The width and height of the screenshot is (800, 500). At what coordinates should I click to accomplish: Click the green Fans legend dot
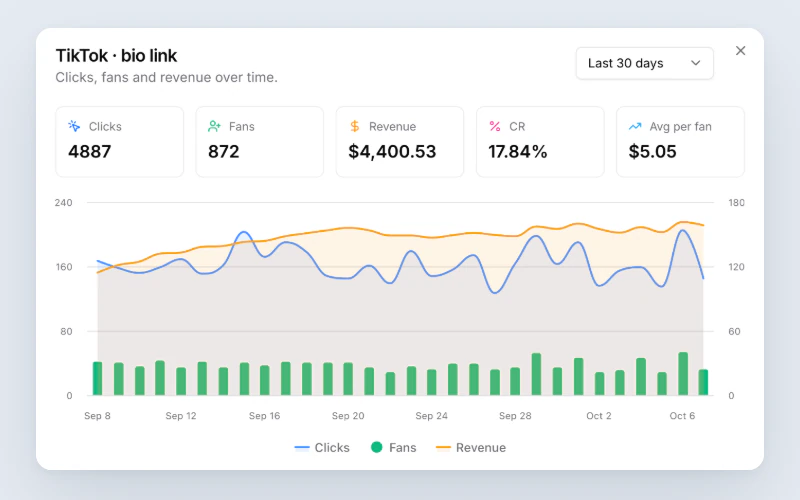click(x=377, y=447)
